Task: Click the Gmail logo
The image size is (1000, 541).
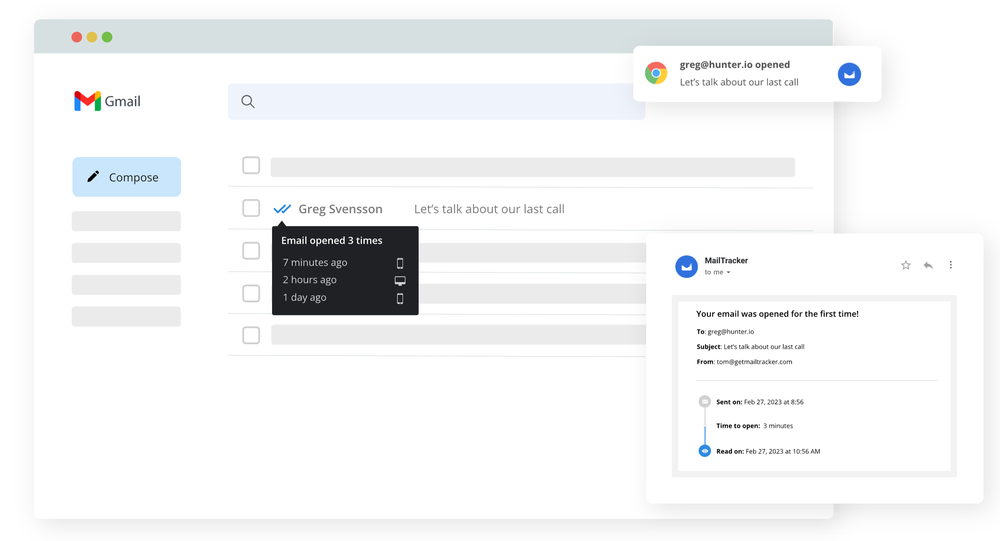Action: (107, 101)
